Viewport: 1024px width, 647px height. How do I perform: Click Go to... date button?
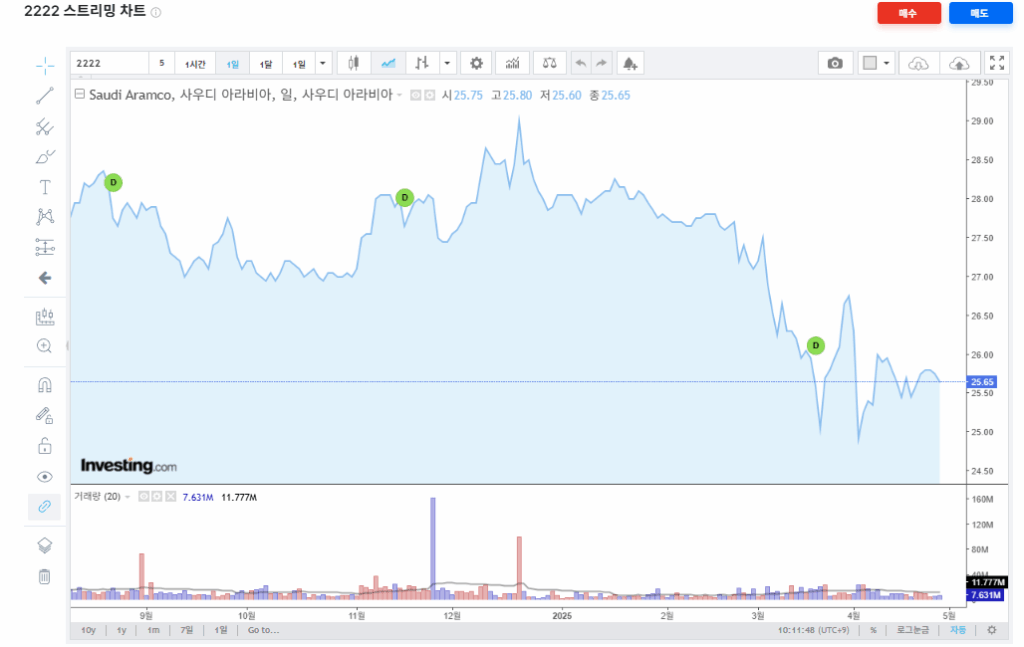263,630
